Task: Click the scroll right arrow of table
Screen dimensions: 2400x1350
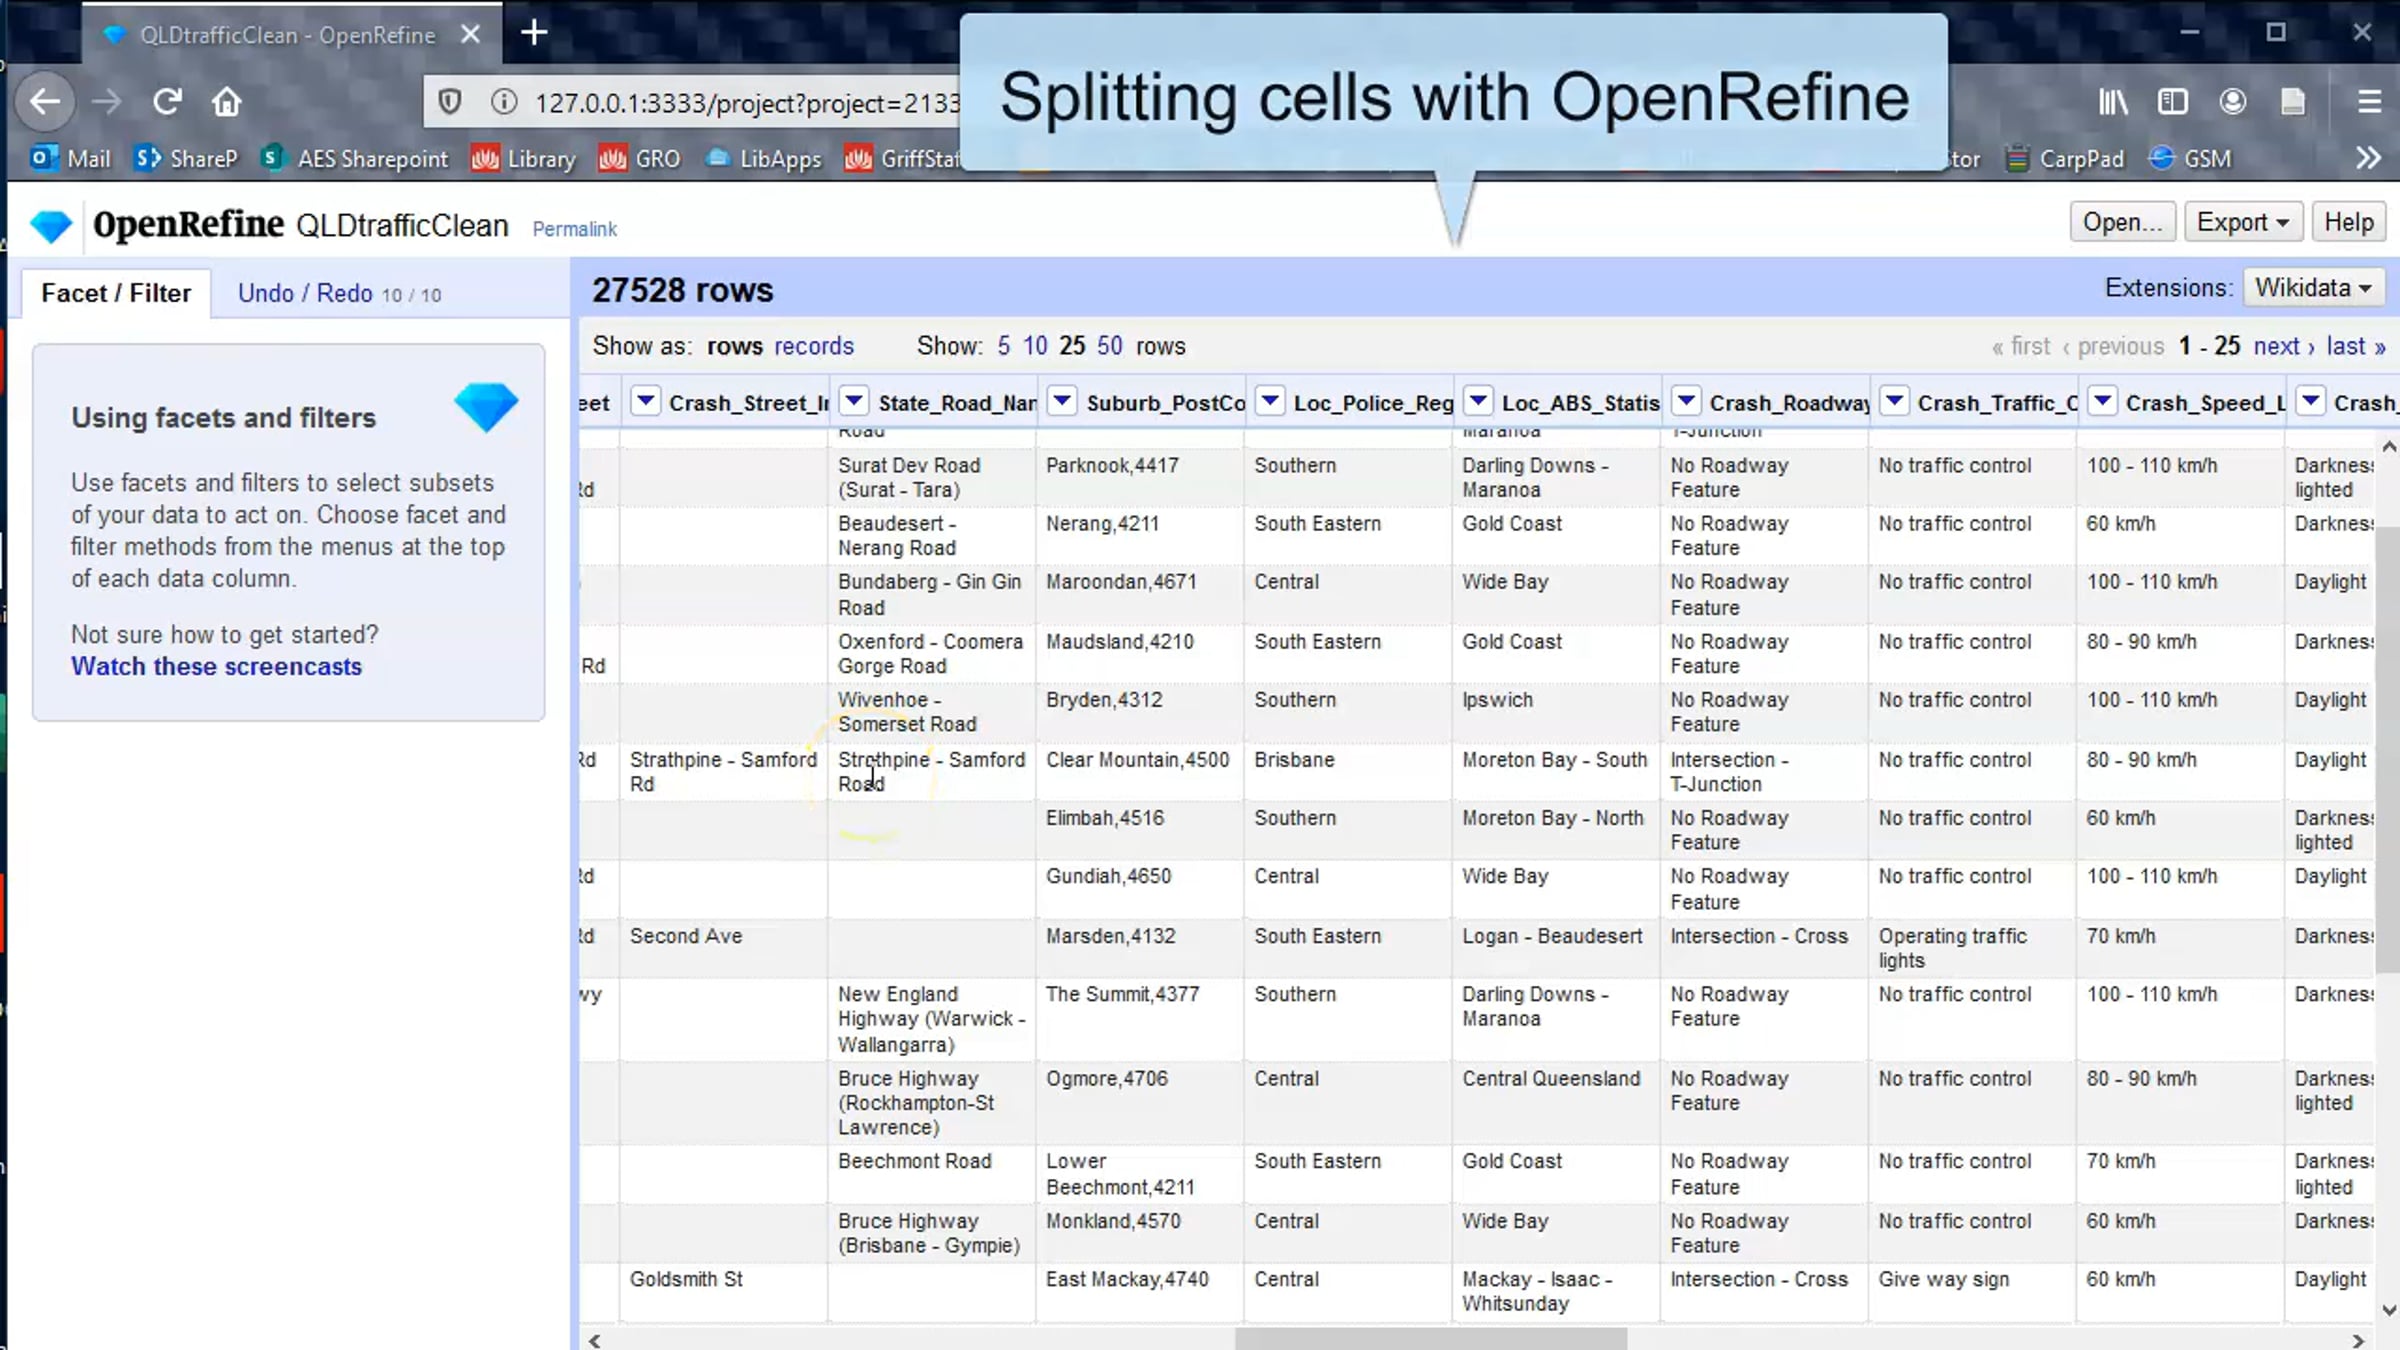Action: tap(2358, 1340)
